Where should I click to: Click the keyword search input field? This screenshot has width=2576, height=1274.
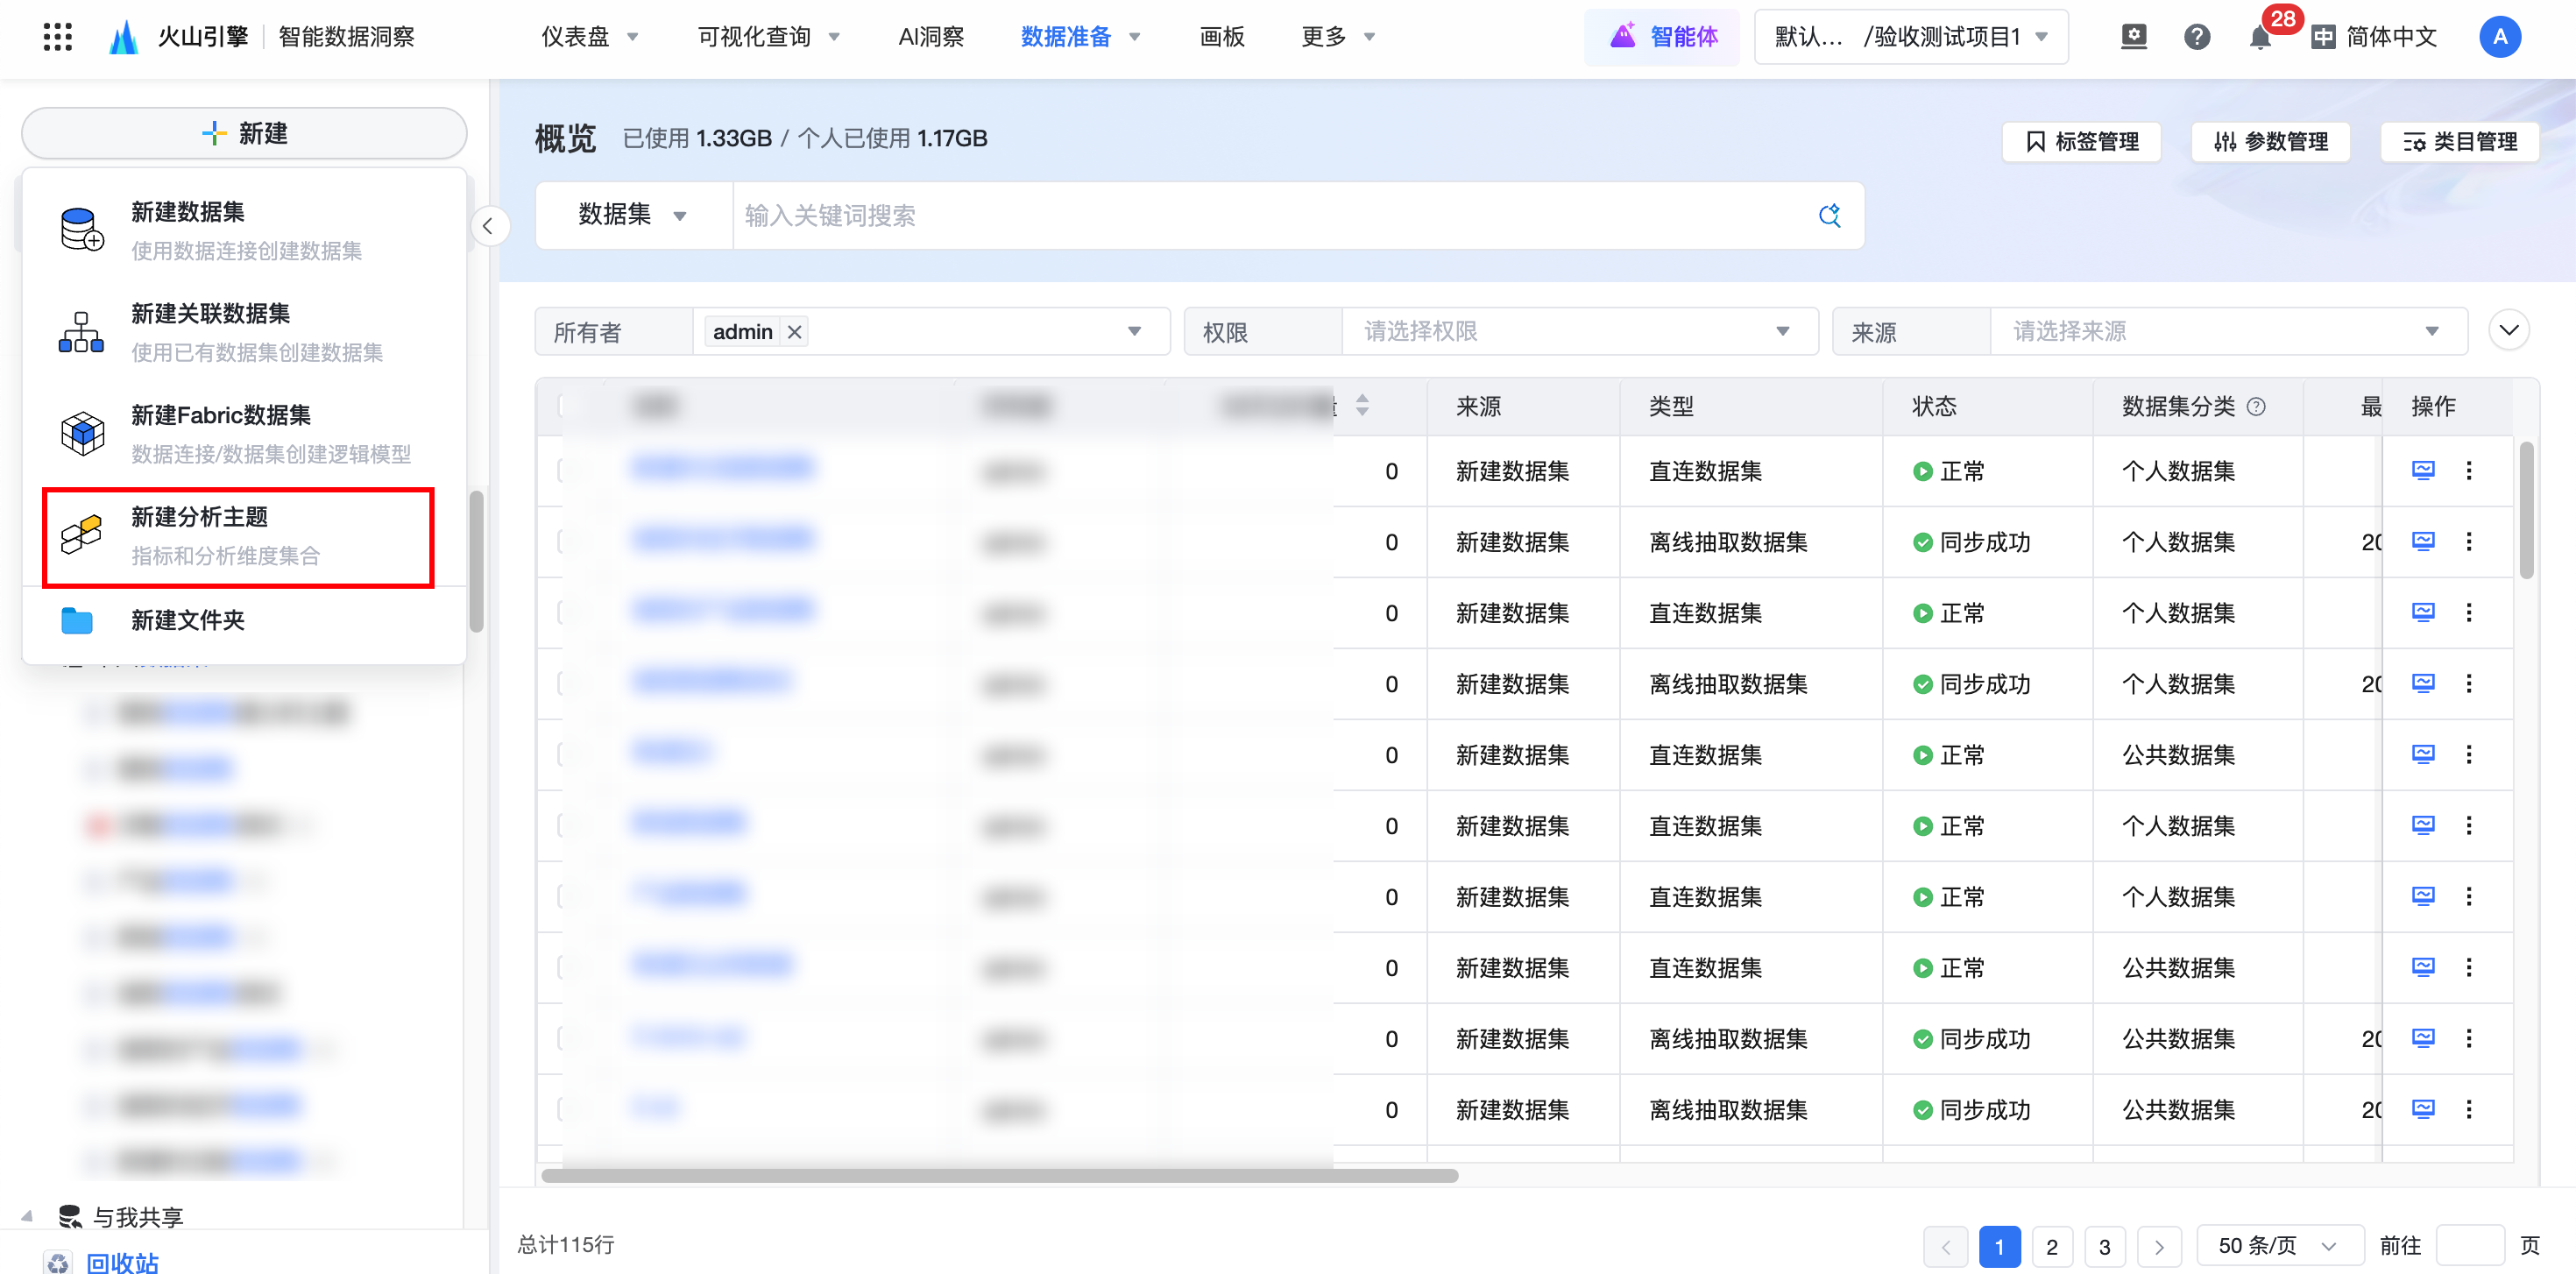(x=1270, y=215)
